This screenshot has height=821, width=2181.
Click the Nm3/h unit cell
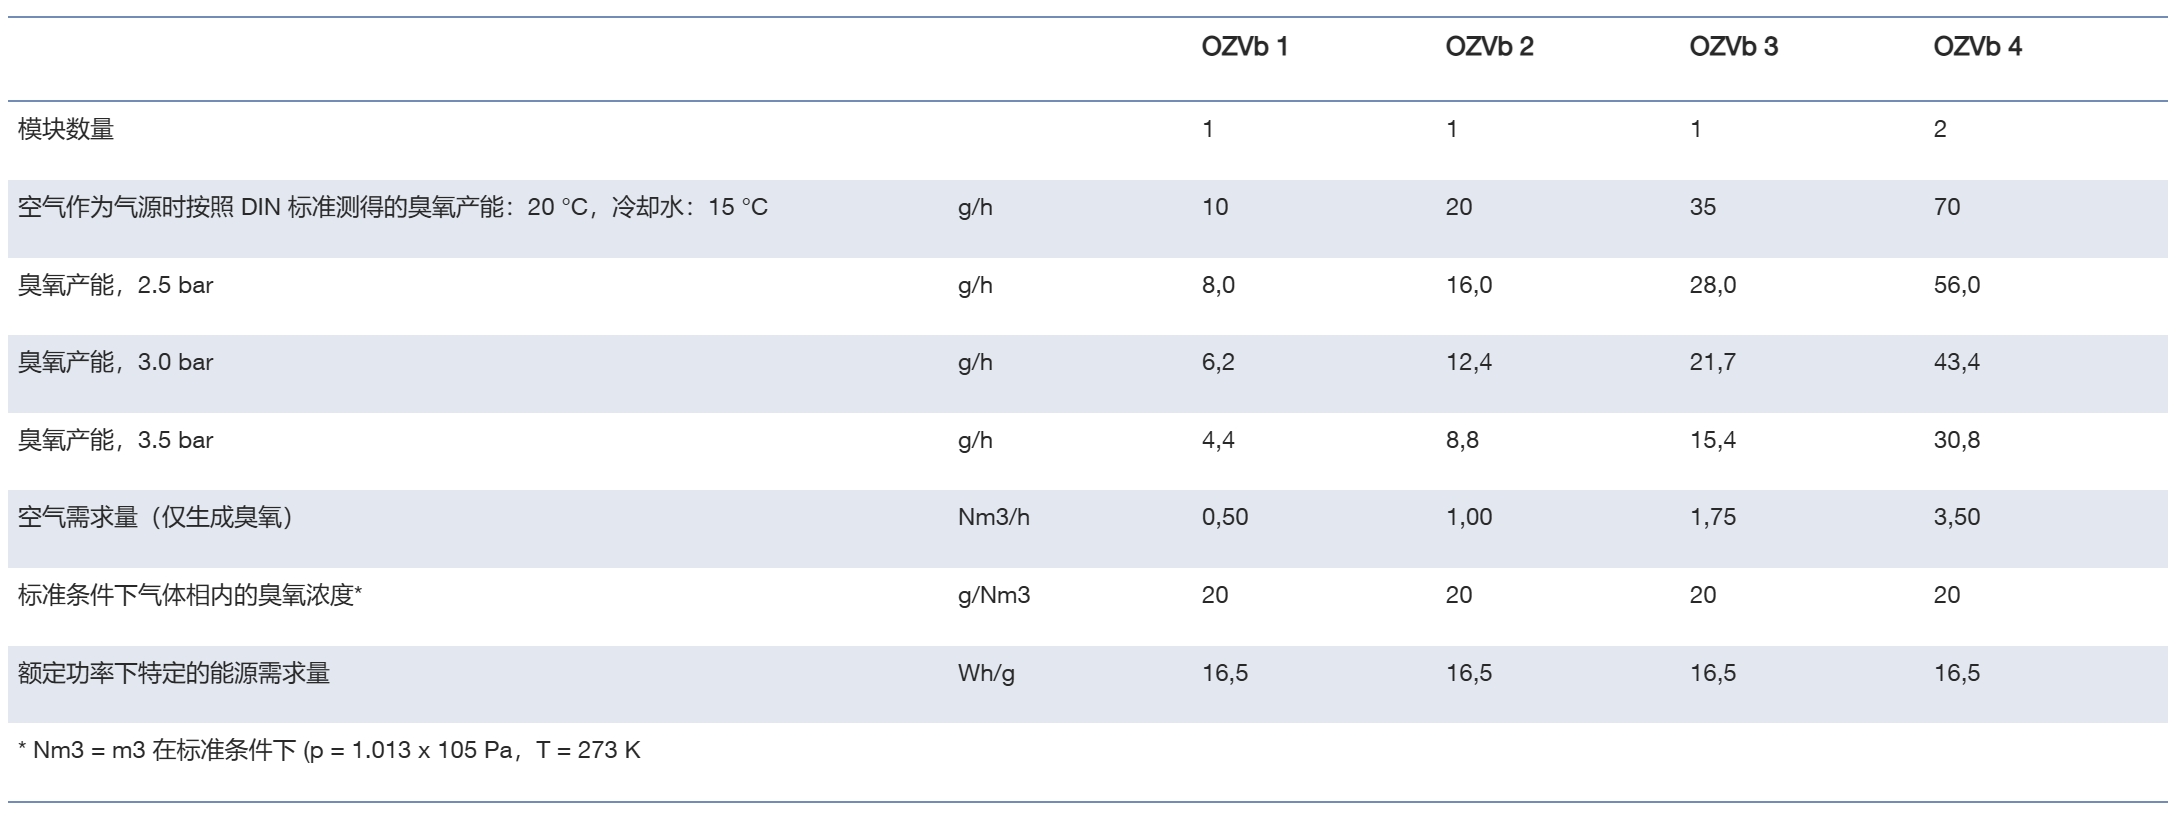pyautogui.click(x=994, y=517)
